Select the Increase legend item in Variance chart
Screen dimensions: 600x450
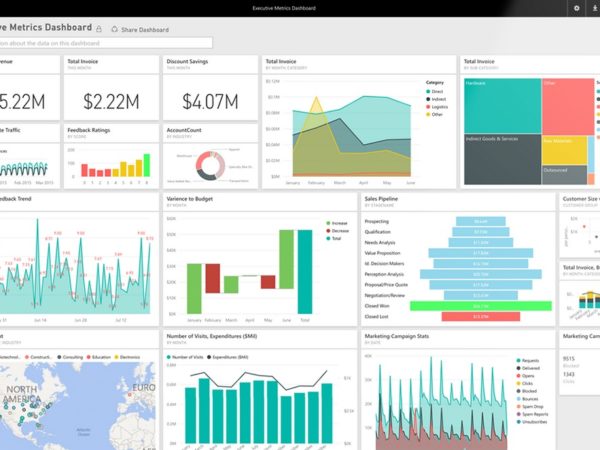337,223
